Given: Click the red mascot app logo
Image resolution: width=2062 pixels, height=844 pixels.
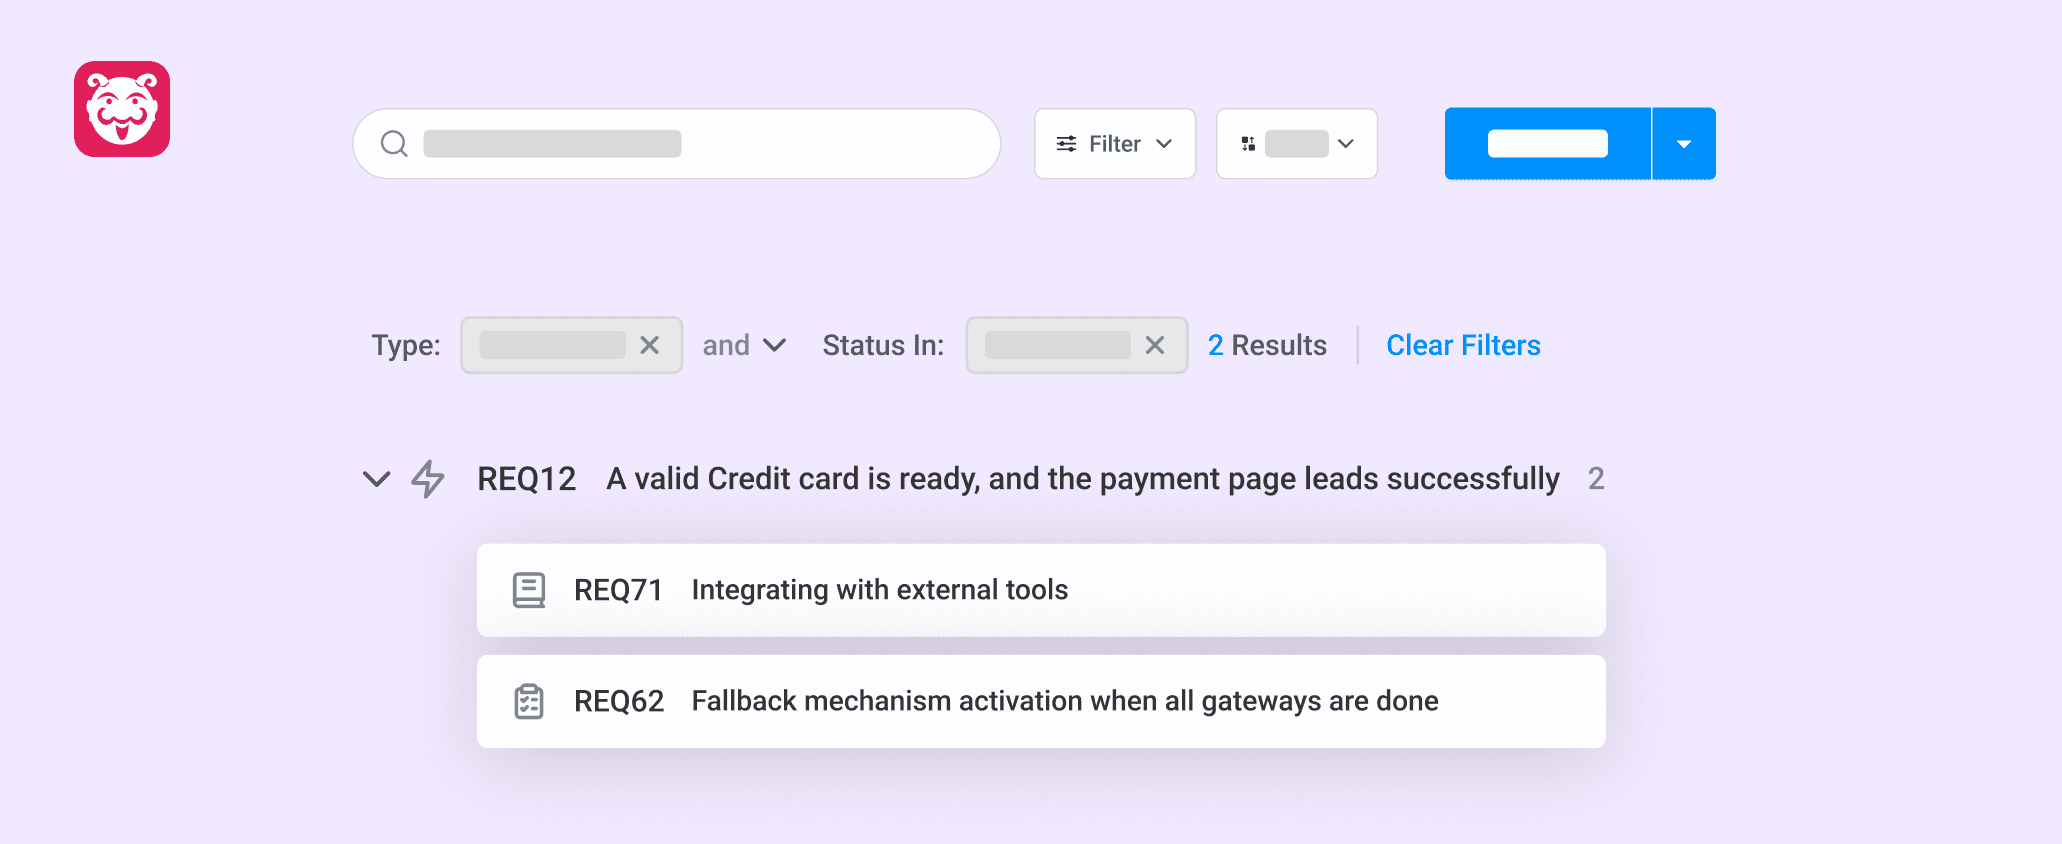Looking at the screenshot, I should (122, 109).
